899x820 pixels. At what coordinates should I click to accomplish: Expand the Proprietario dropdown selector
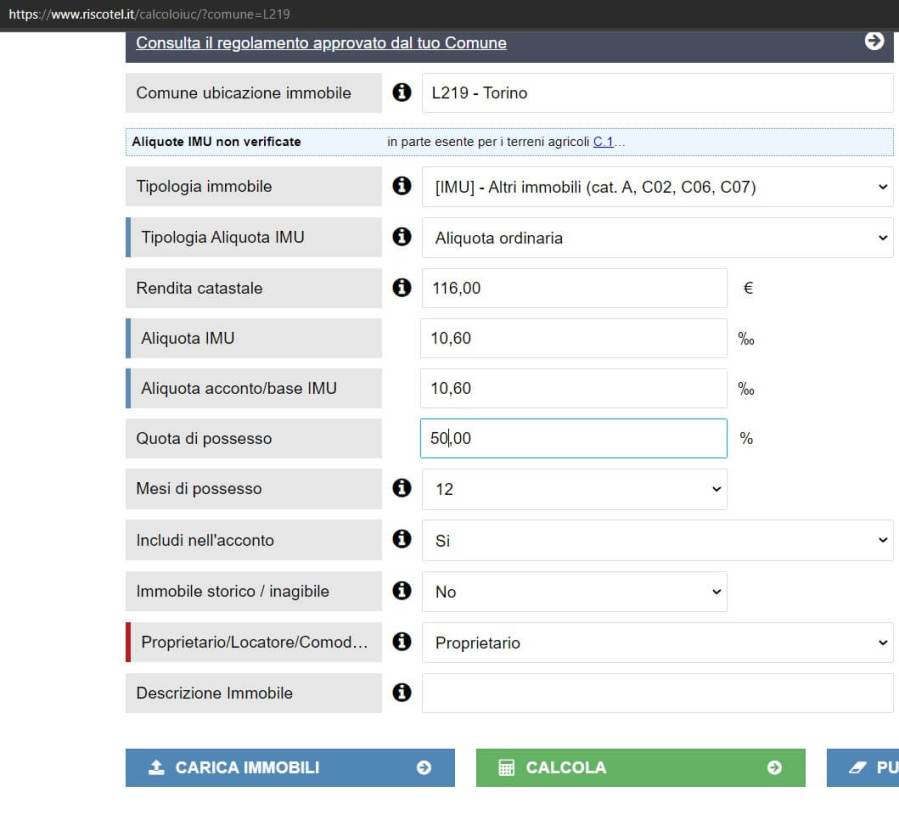pos(657,643)
